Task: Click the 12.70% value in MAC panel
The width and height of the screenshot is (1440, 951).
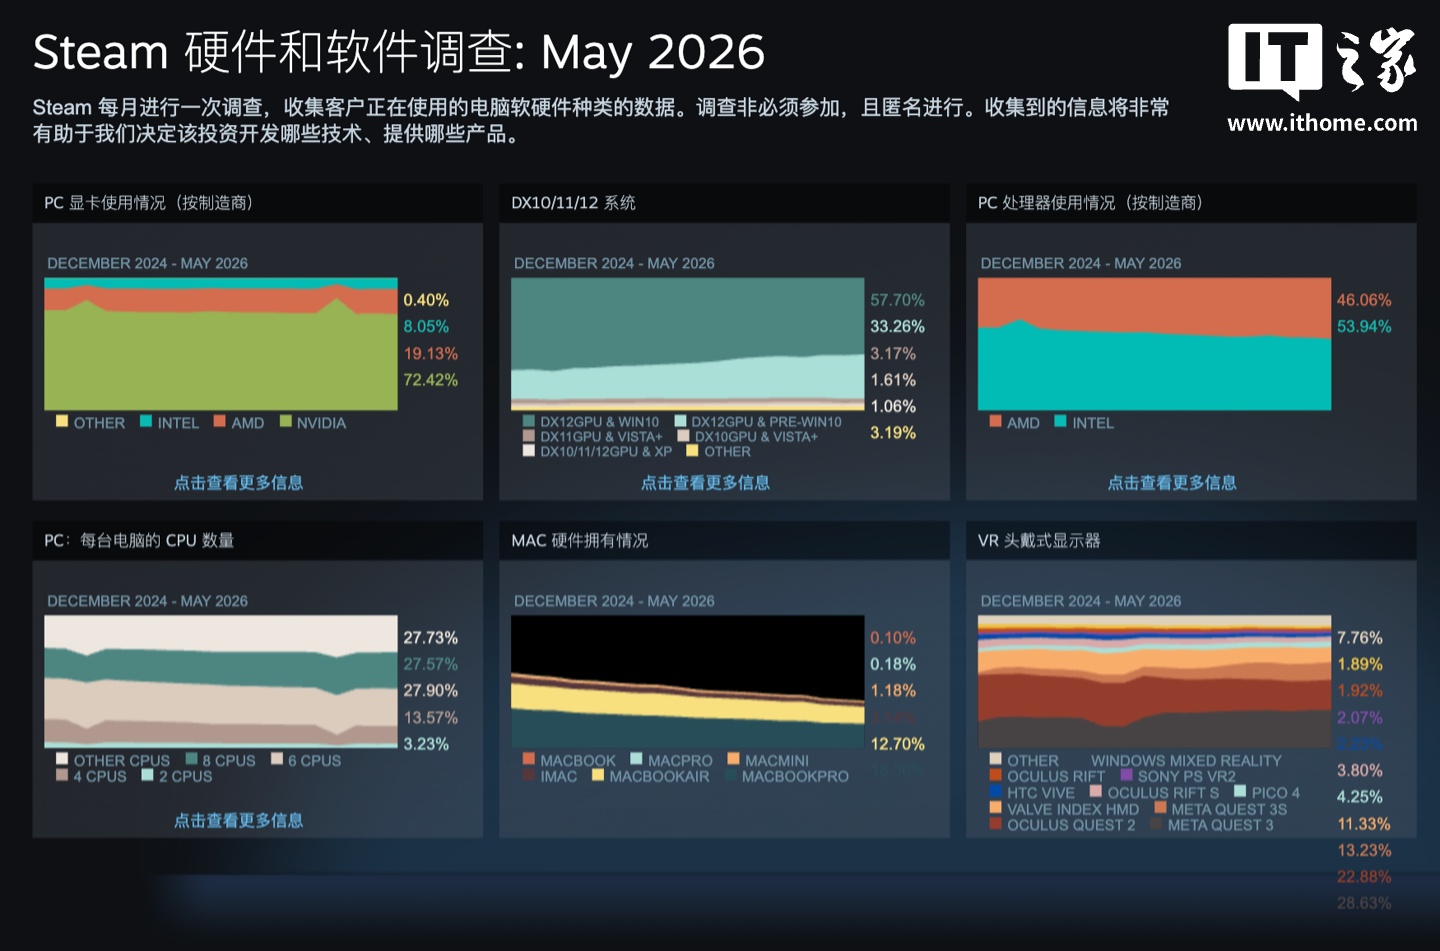Action: click(x=897, y=744)
